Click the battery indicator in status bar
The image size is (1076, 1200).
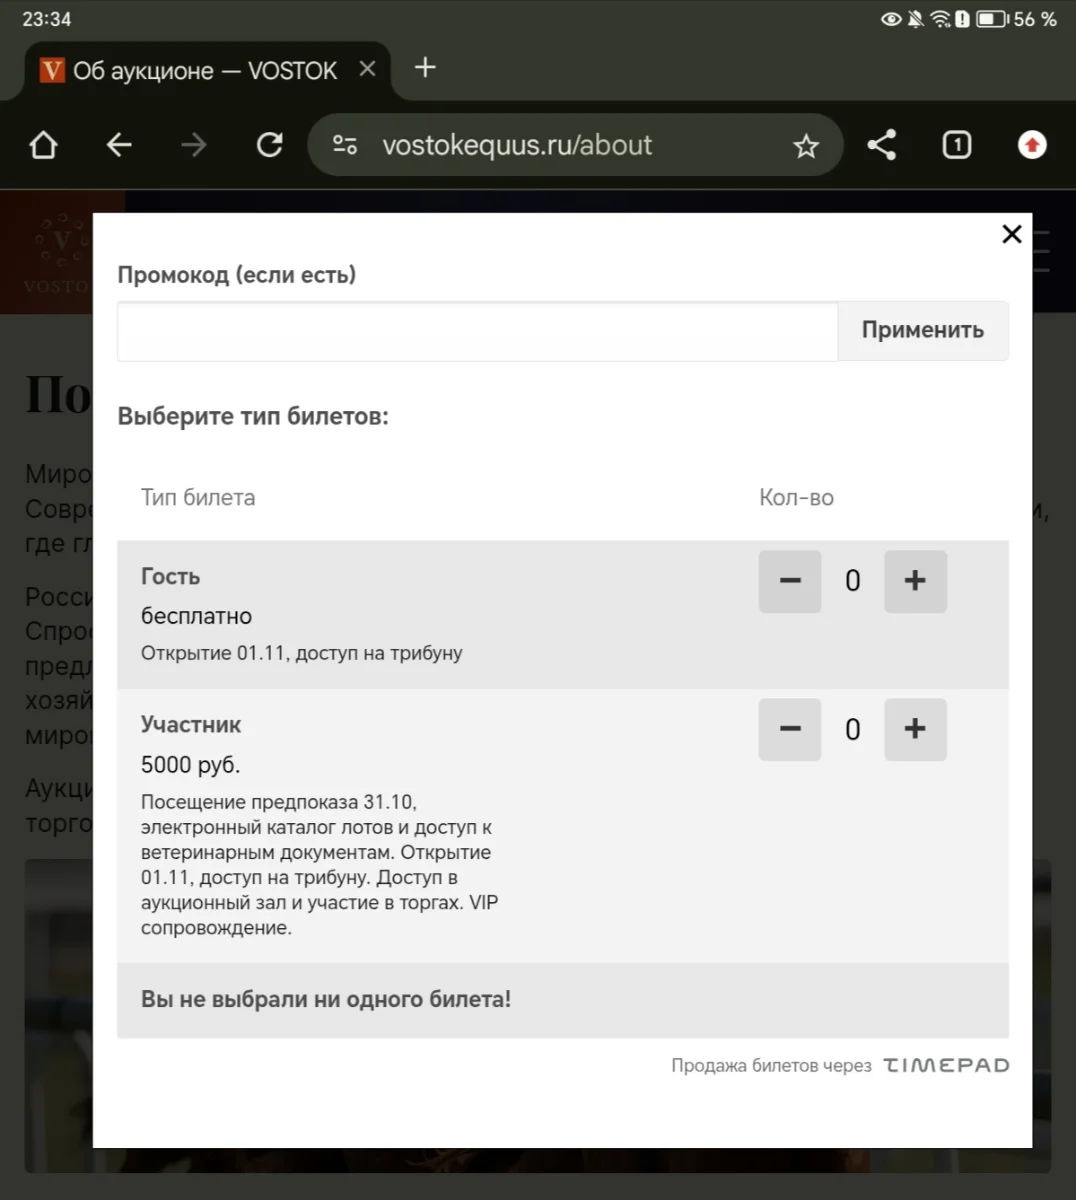coord(992,19)
